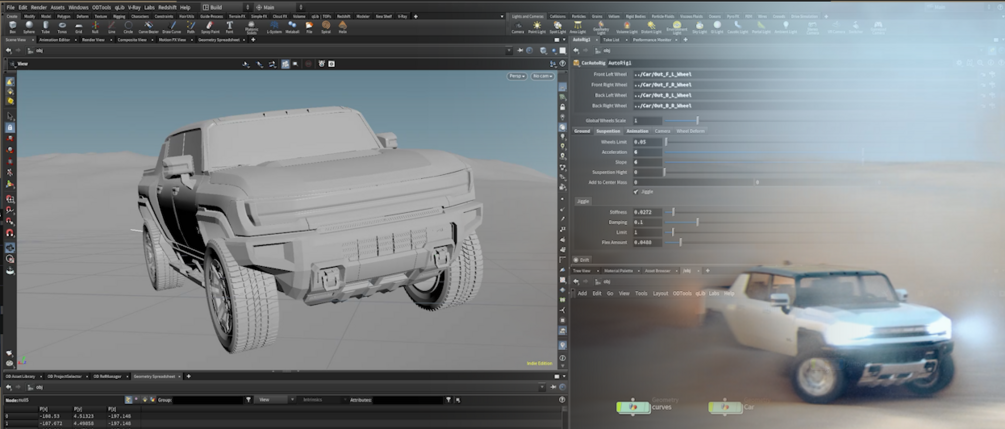
Task: Select the Metaball shelf tool
Action: [292, 27]
